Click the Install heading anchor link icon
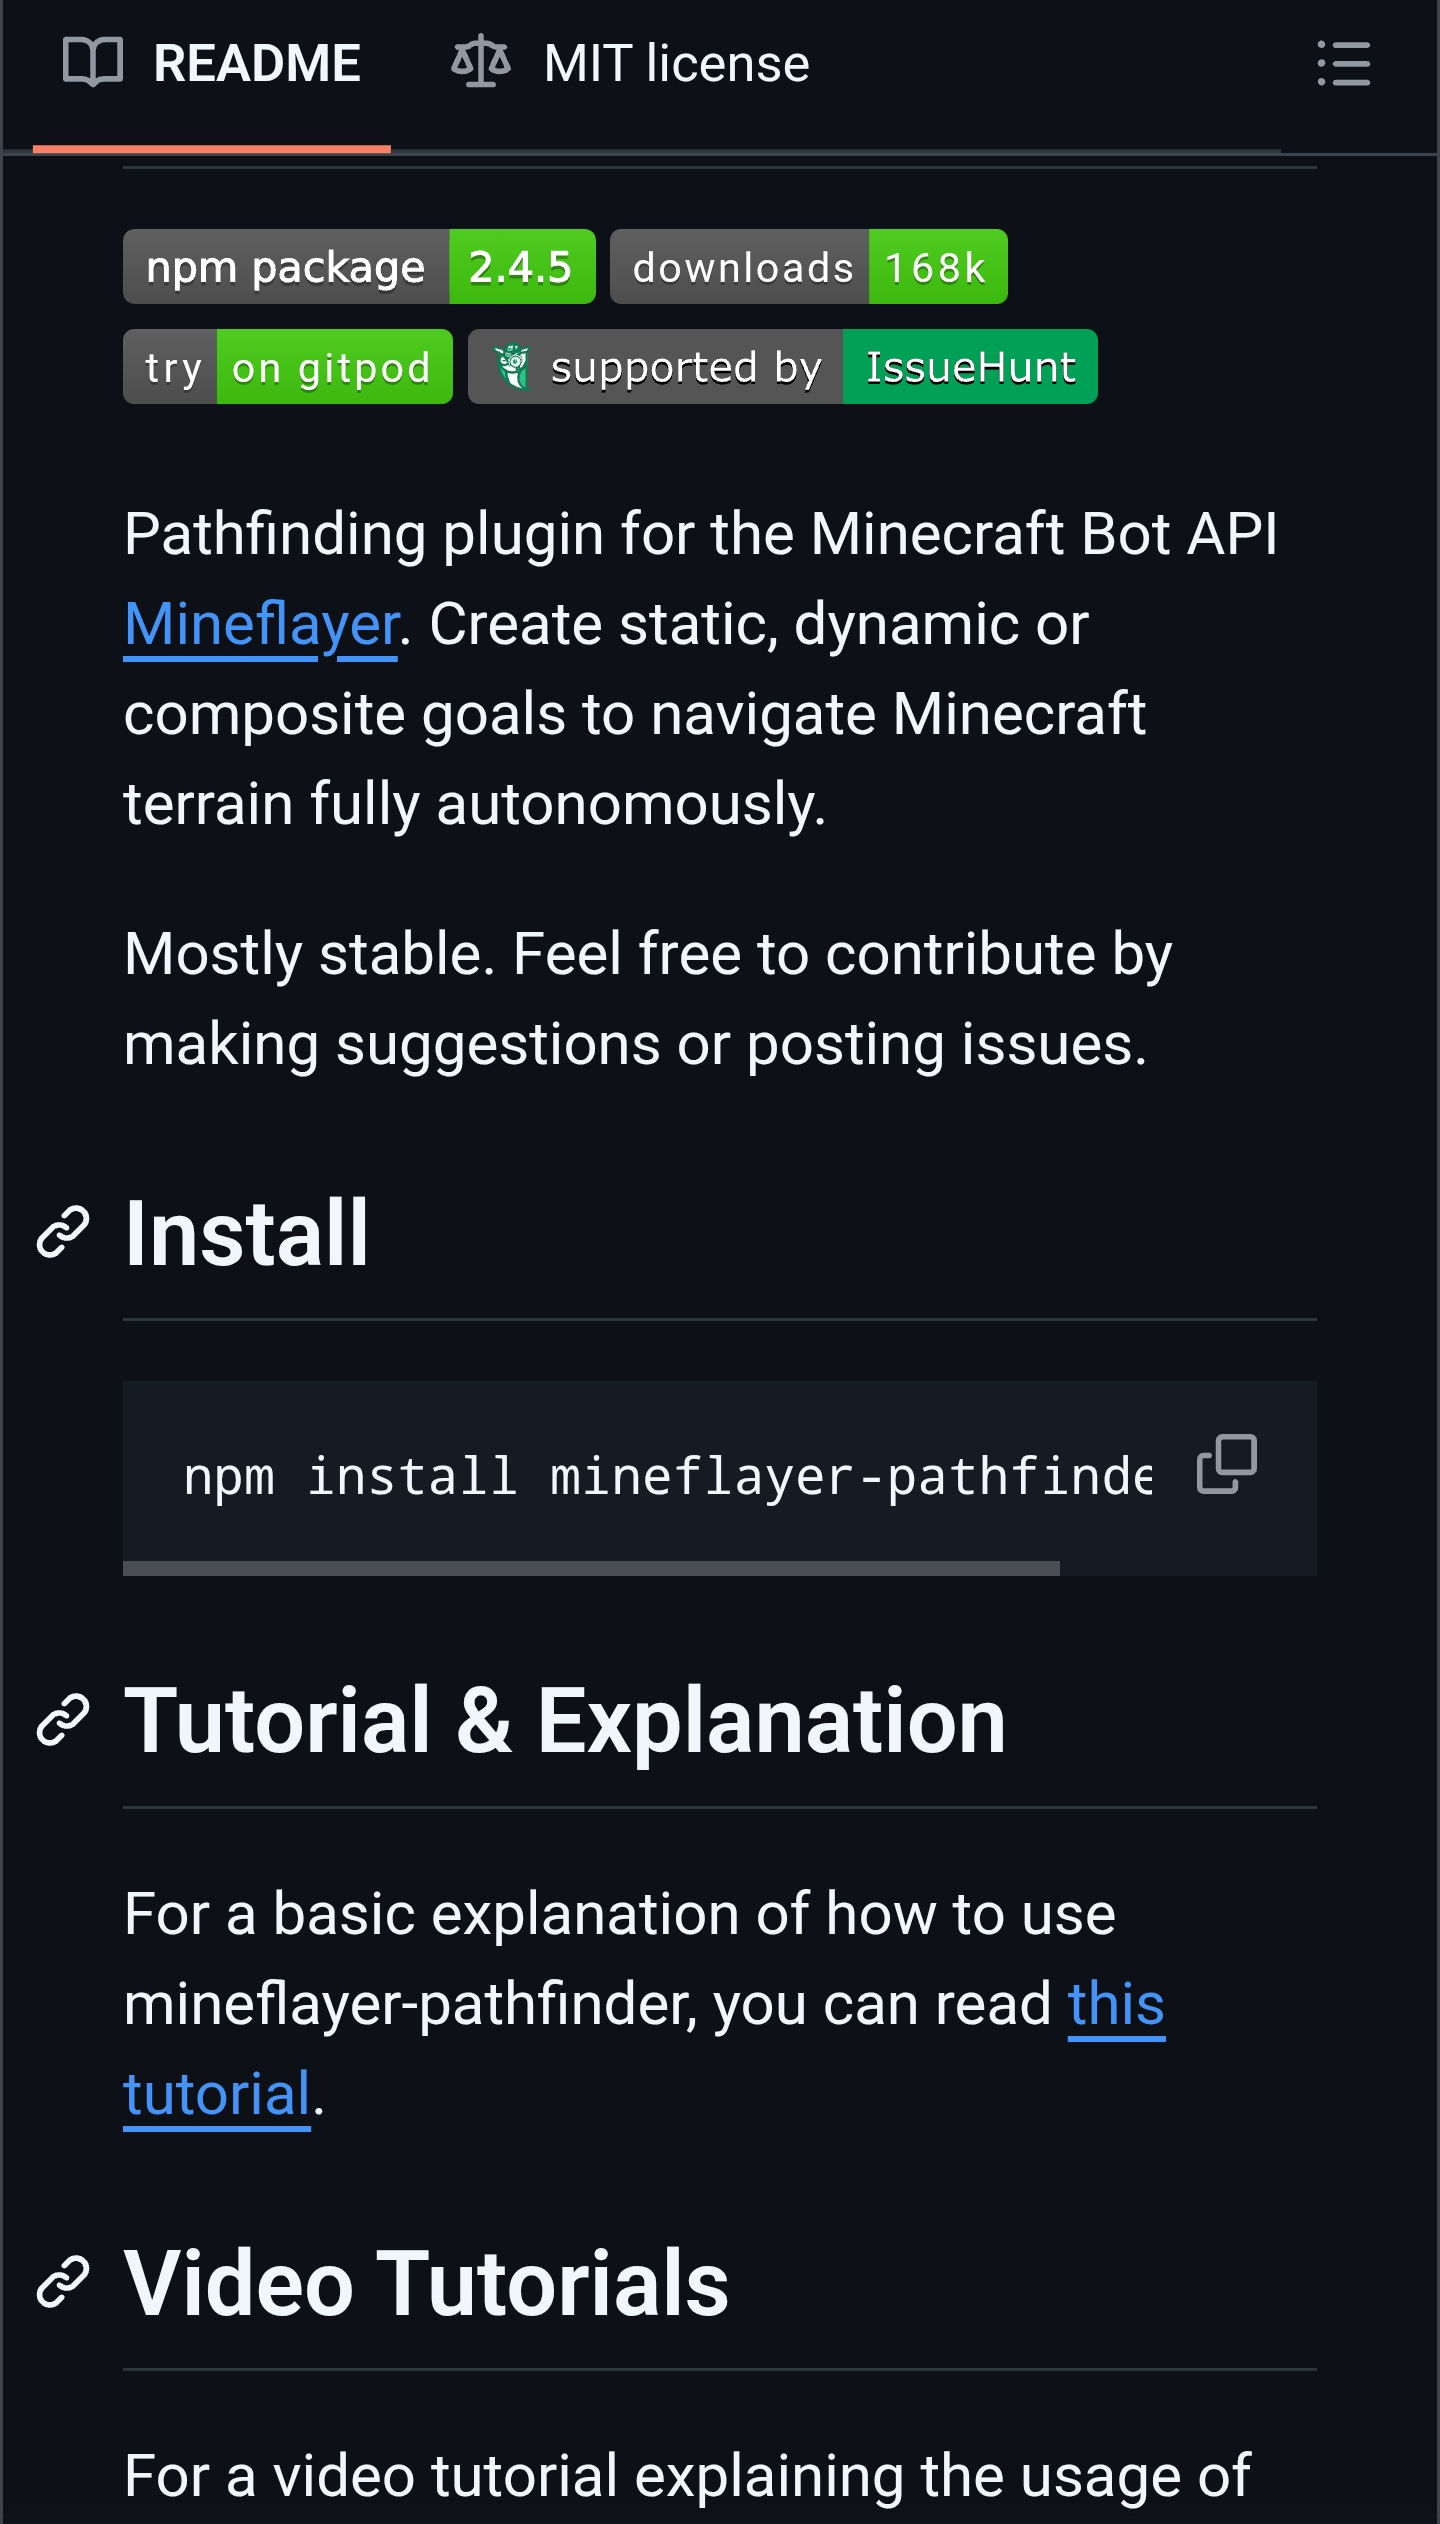This screenshot has width=1440, height=2524. (63, 1232)
